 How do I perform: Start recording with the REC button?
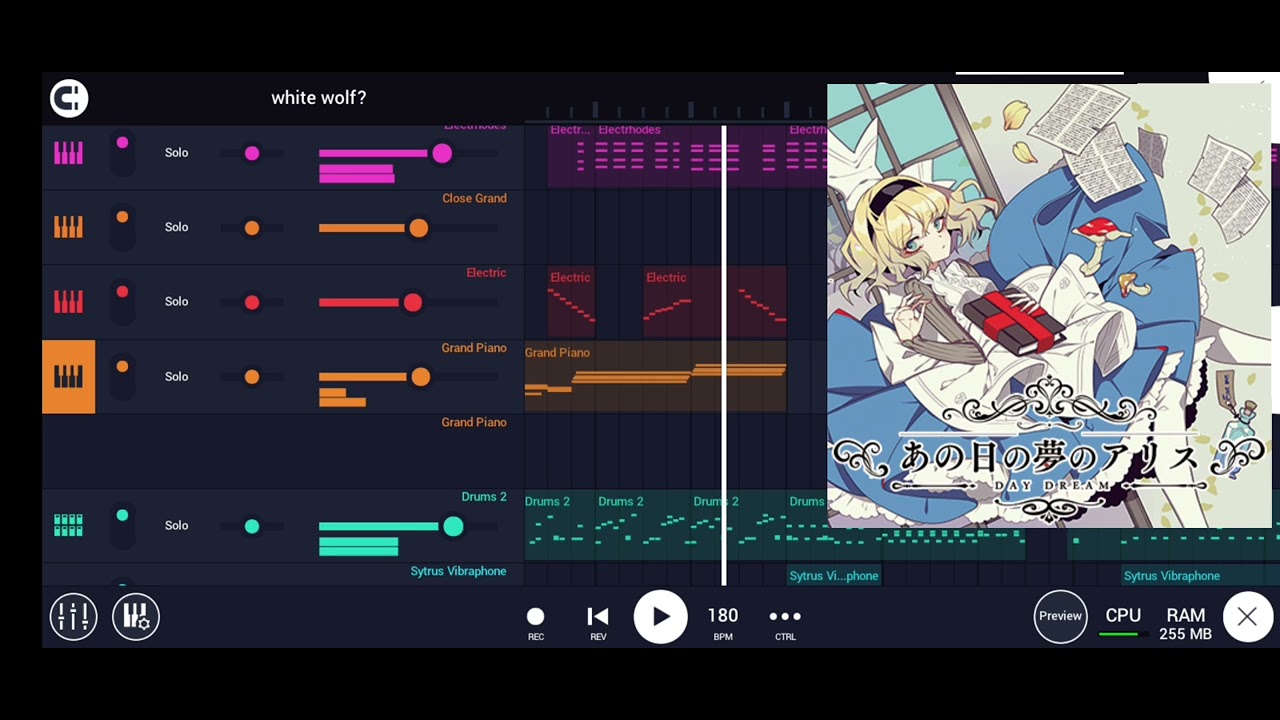tap(536, 622)
